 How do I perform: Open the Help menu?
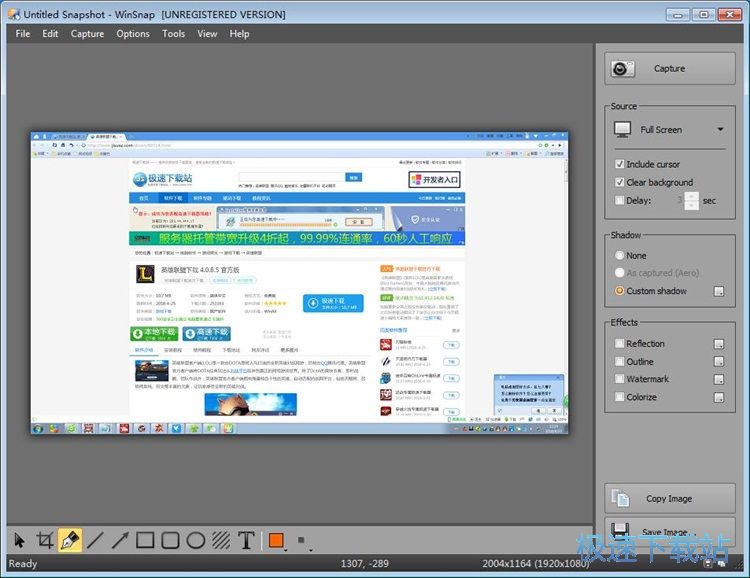pos(239,33)
